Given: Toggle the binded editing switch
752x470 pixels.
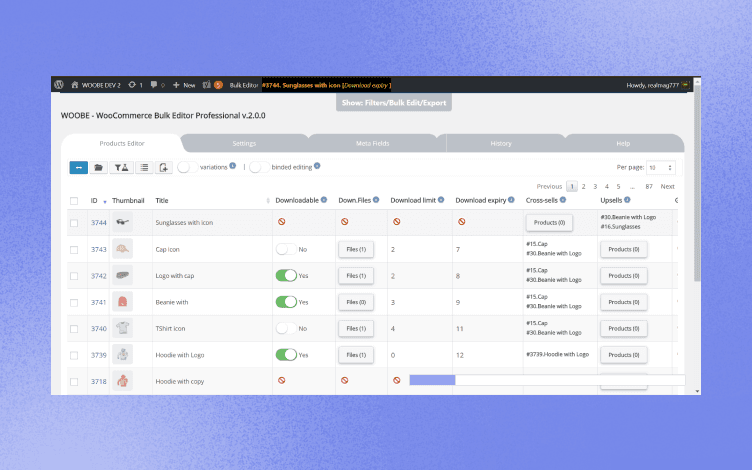Looking at the screenshot, I should [259, 167].
